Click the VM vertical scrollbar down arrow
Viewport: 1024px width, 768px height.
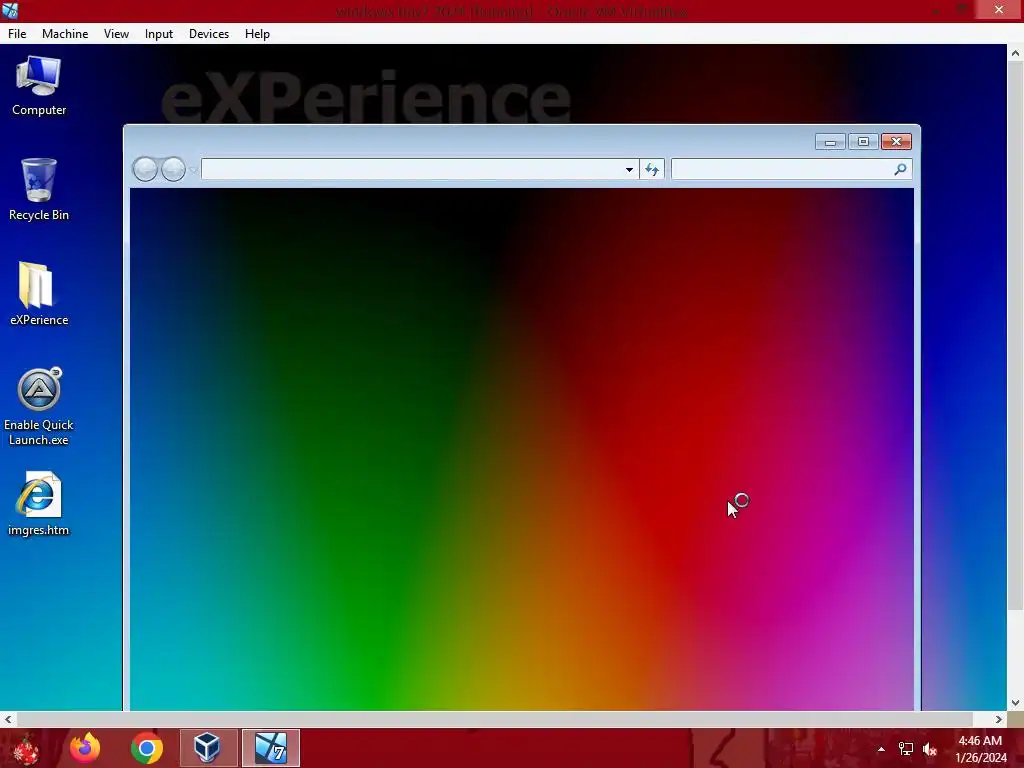(x=1016, y=703)
